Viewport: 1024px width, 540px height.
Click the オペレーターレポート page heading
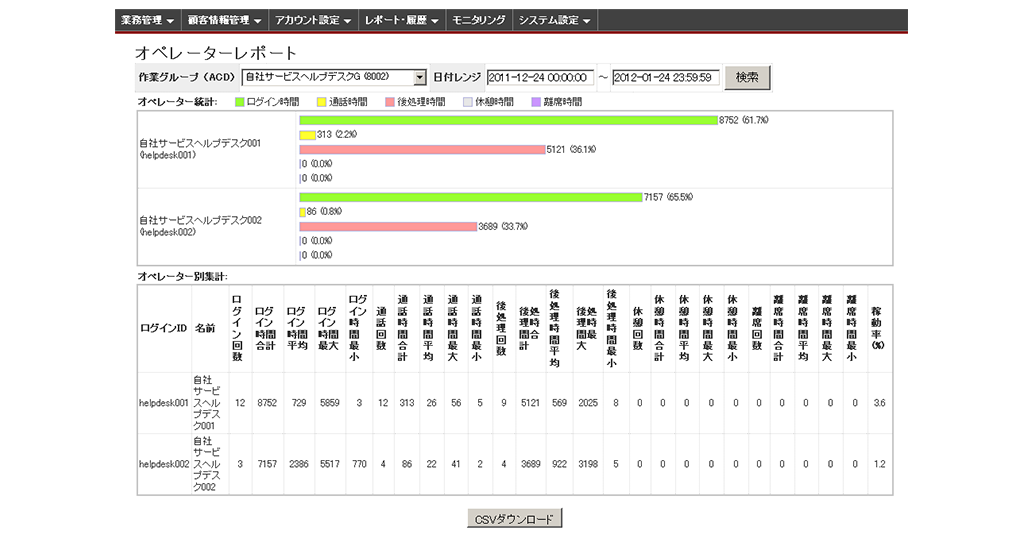click(x=216, y=53)
